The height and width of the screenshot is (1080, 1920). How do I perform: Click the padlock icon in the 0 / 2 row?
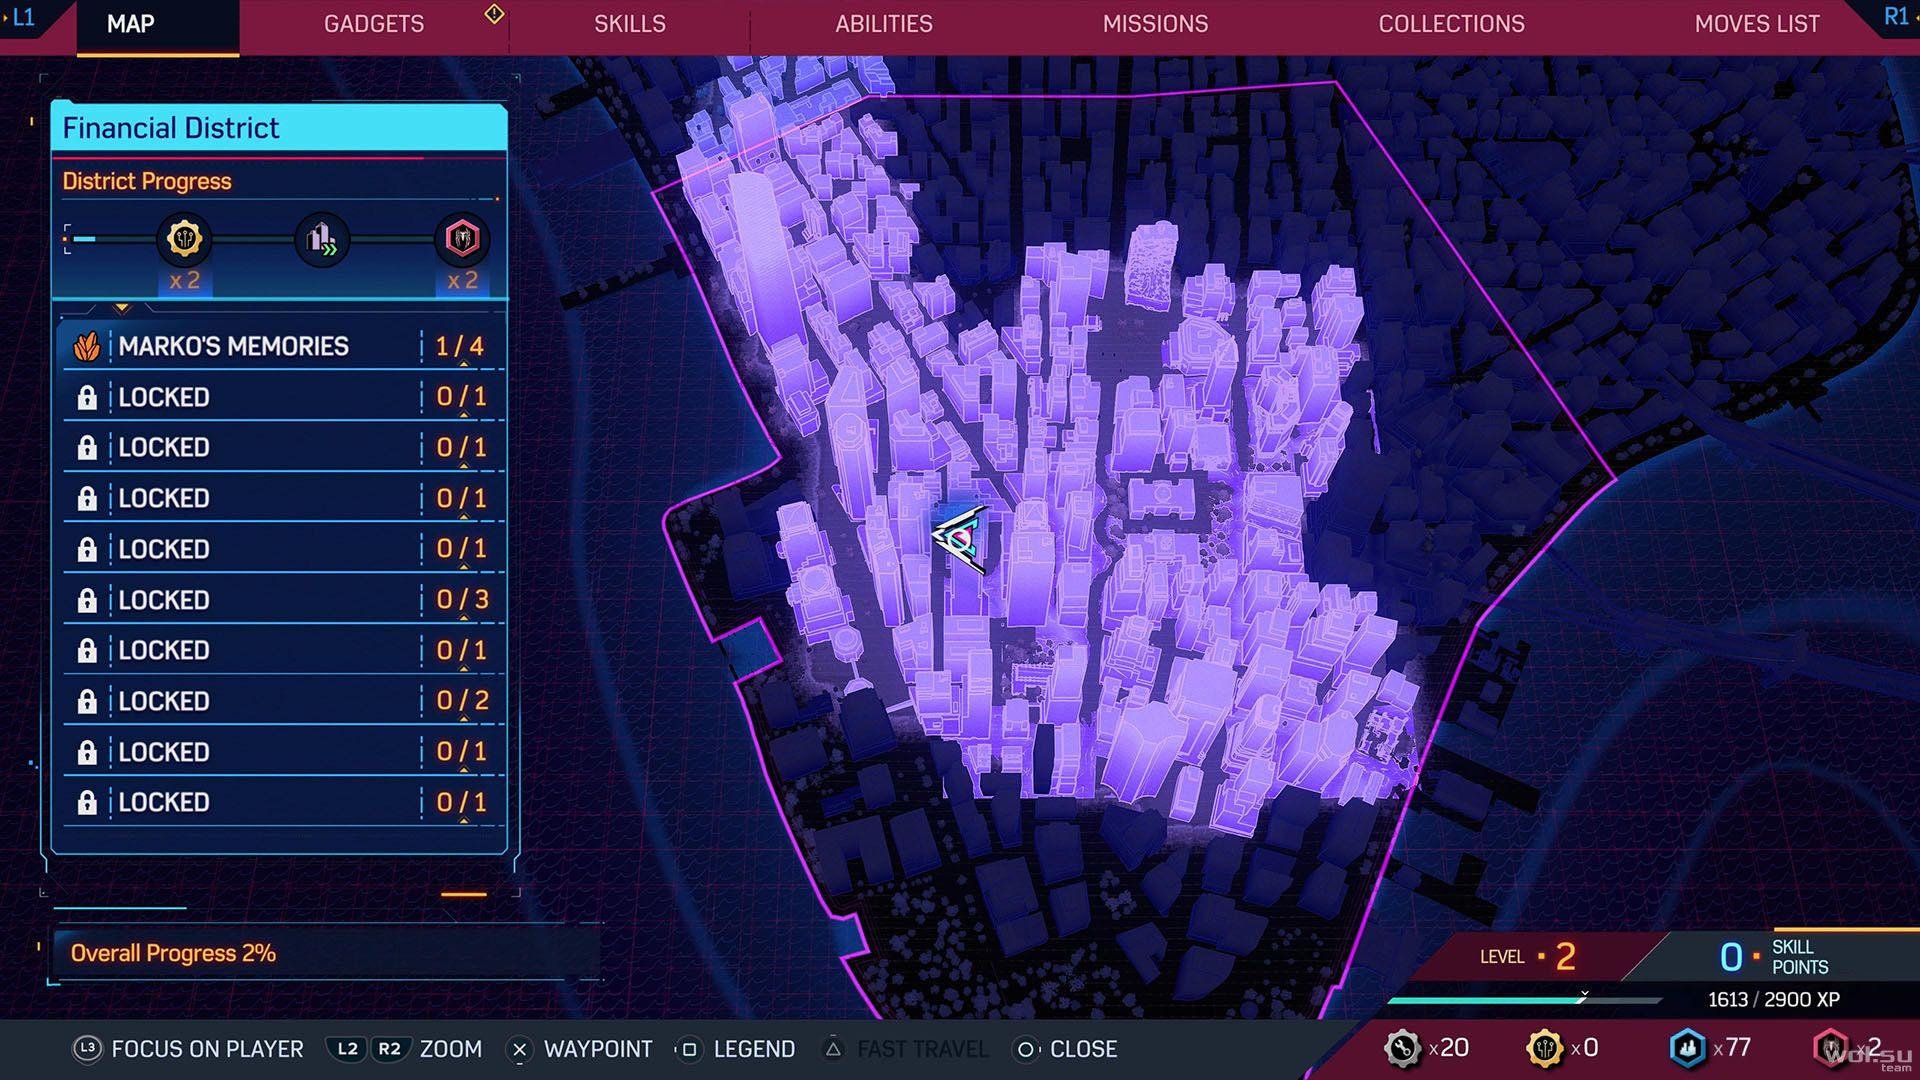87,701
